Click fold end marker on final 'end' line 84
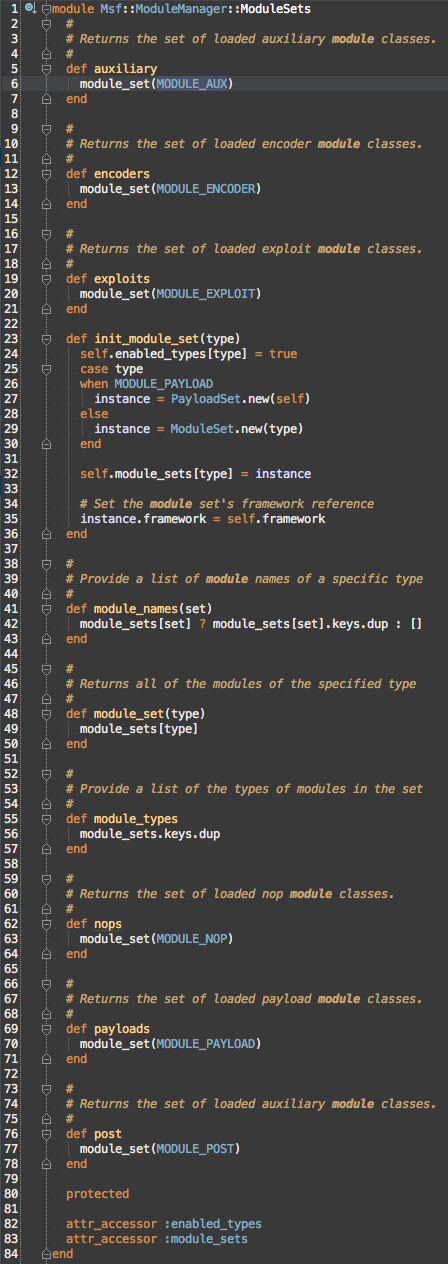The height and width of the screenshot is (1264, 448). (47, 1254)
